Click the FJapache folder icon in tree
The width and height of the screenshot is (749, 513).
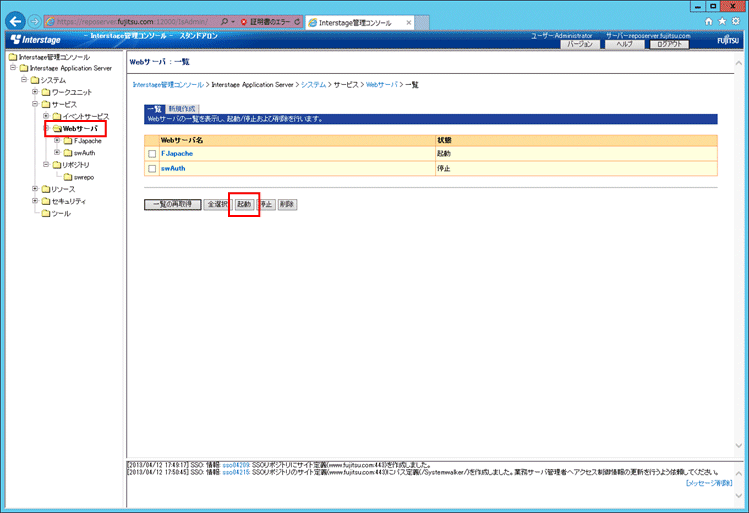[68, 141]
